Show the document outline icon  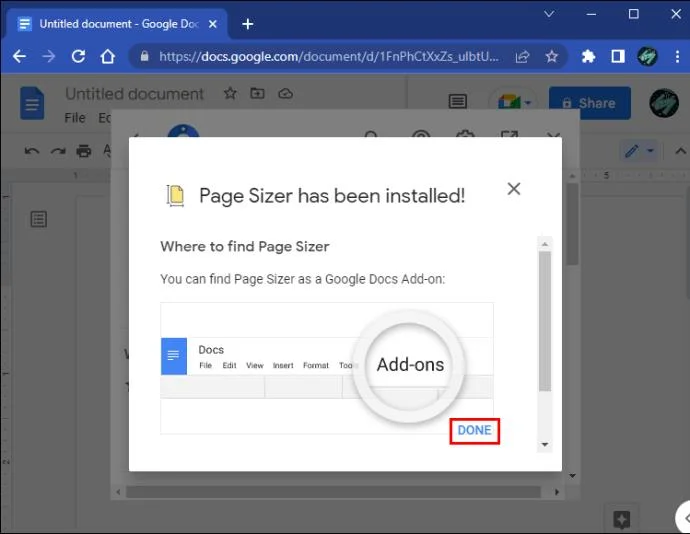pos(39,219)
